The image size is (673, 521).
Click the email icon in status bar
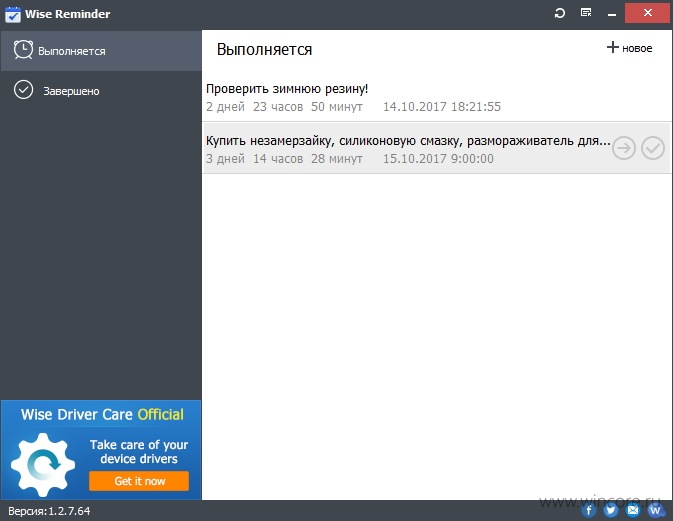[x=633, y=510]
